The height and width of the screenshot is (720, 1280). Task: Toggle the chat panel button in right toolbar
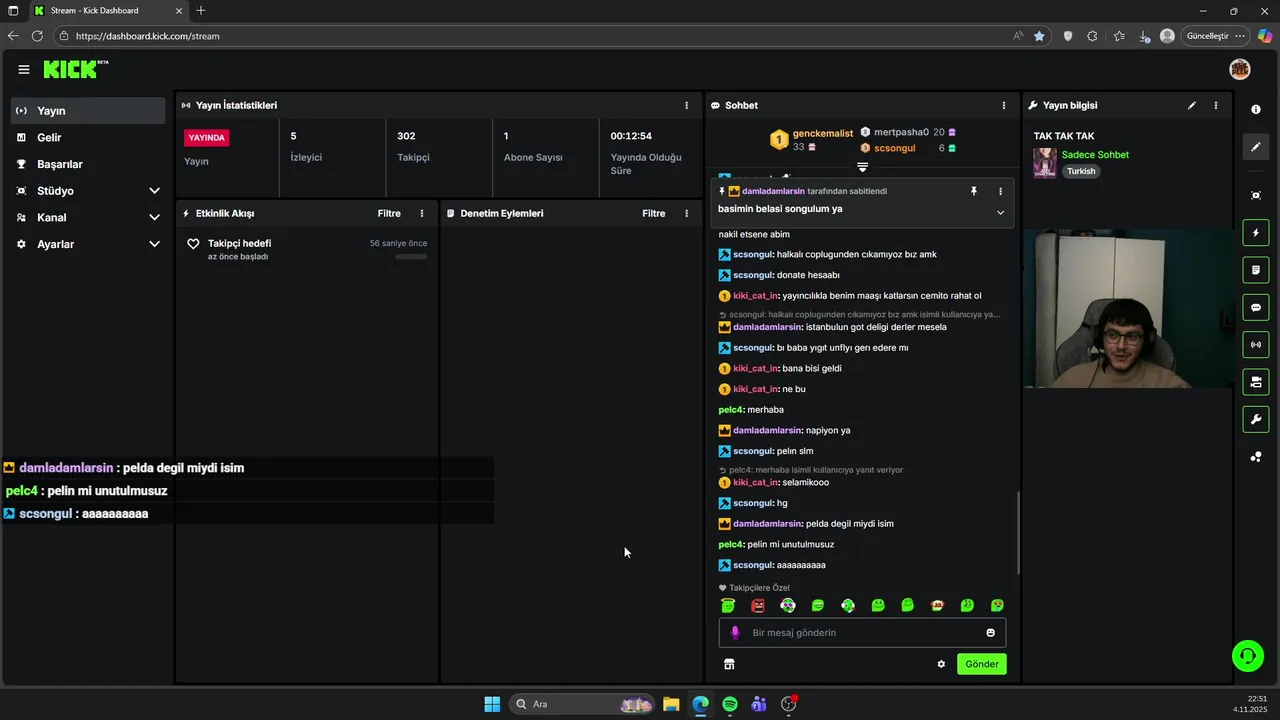coord(1256,307)
